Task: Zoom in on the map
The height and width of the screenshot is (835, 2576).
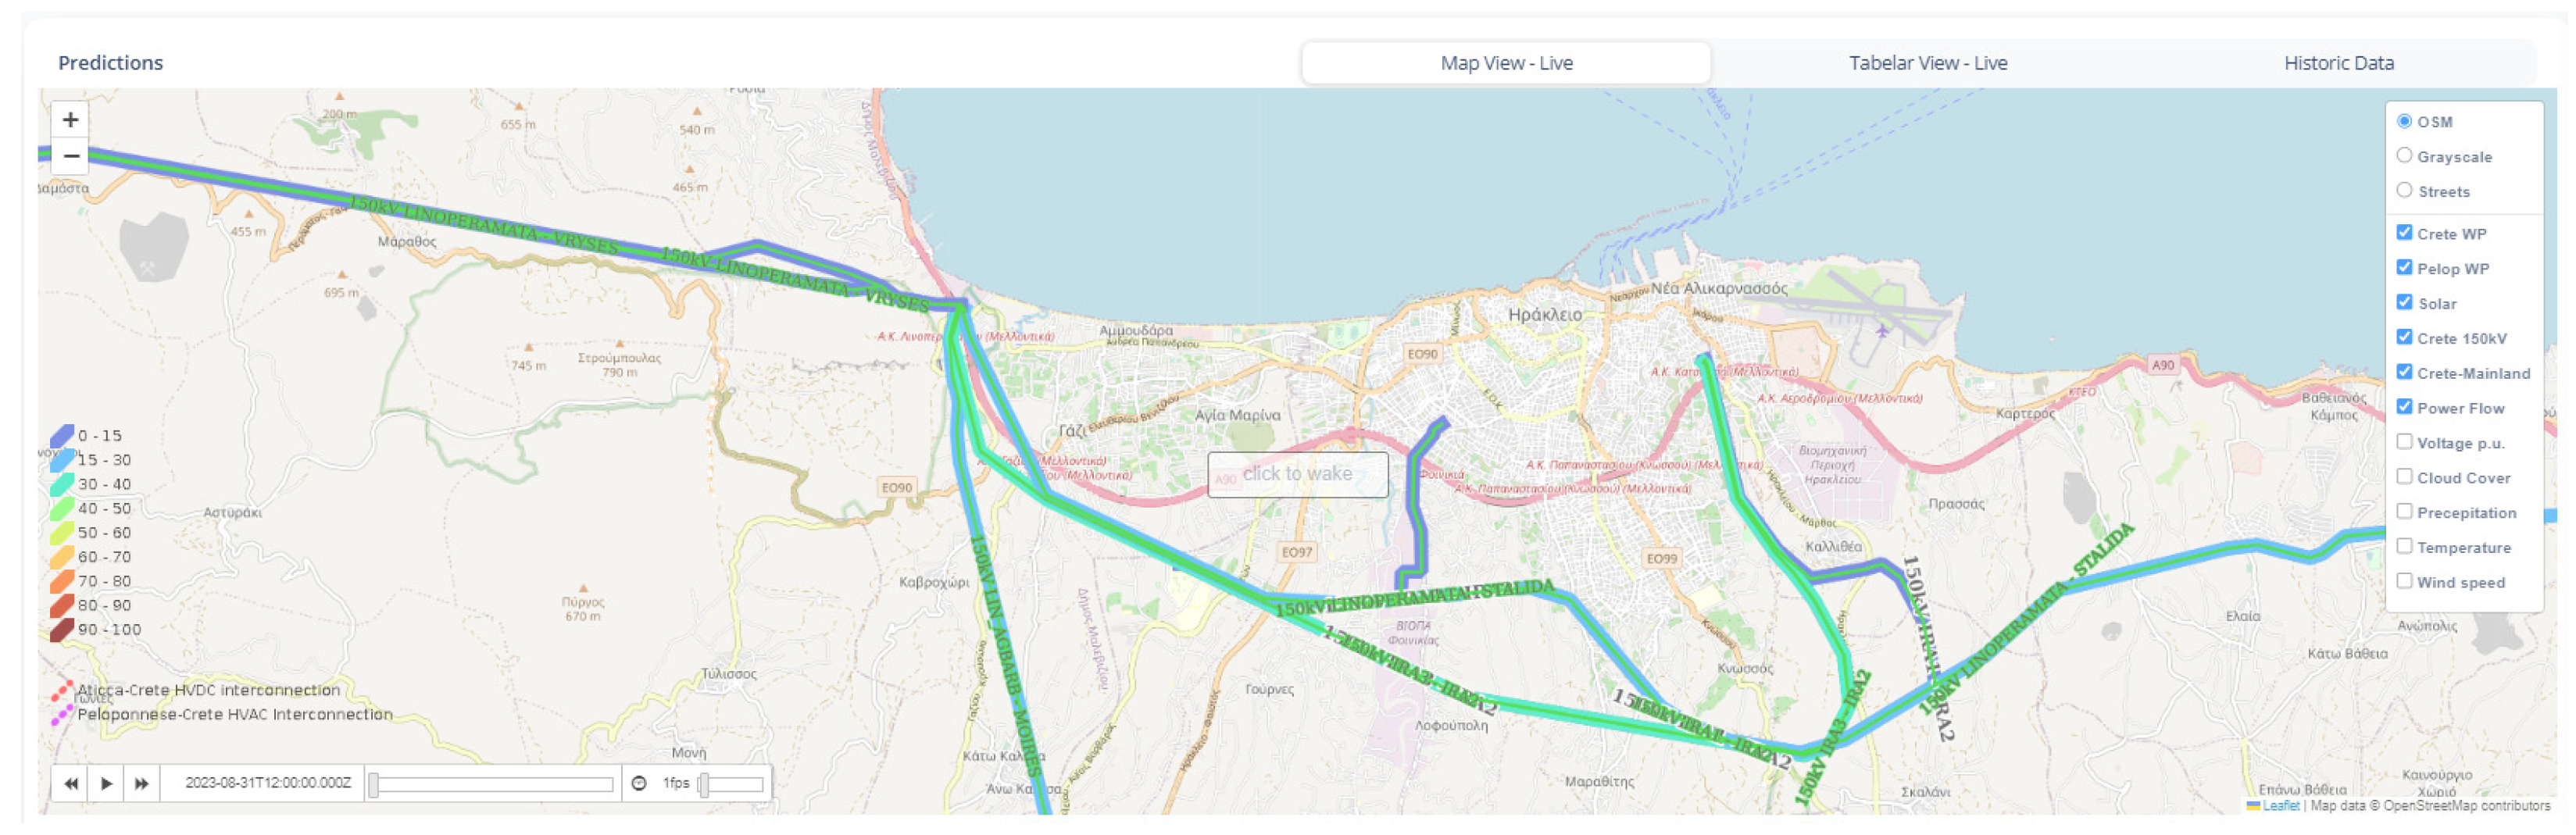Action: 70,120
